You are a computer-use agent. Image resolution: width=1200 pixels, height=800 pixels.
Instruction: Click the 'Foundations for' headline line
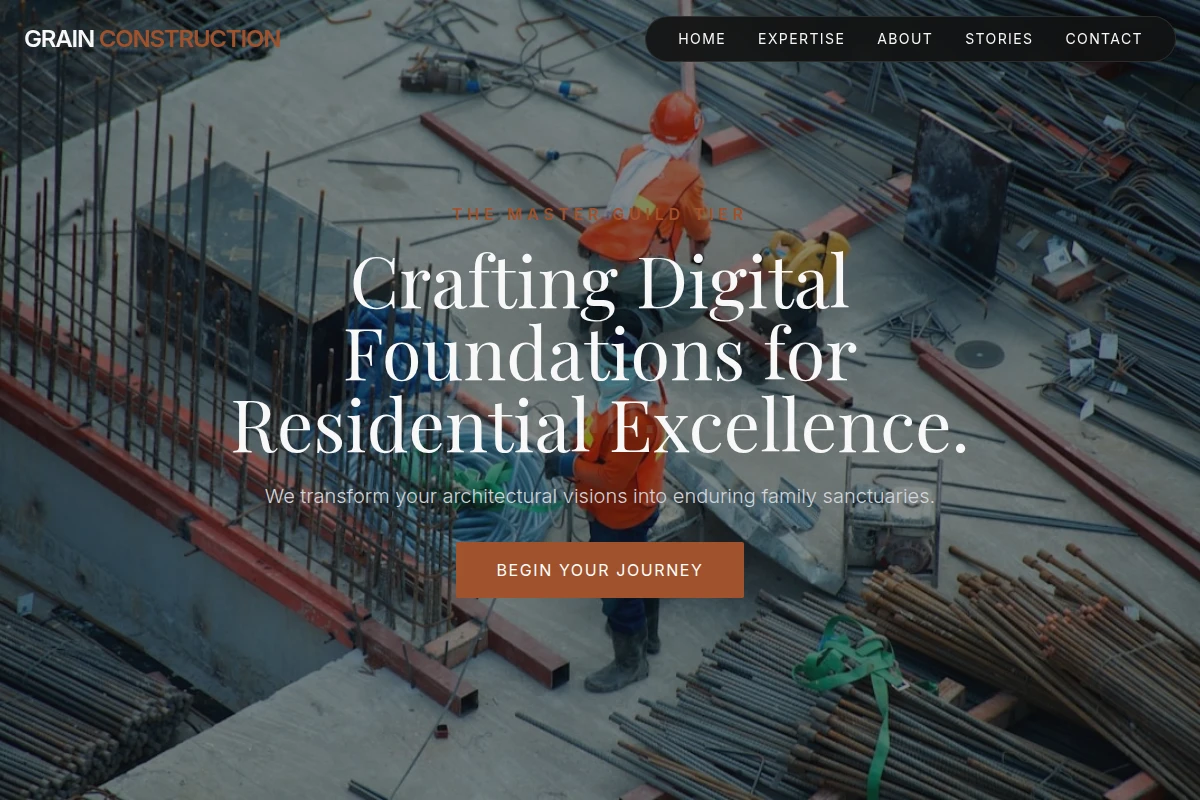(600, 353)
